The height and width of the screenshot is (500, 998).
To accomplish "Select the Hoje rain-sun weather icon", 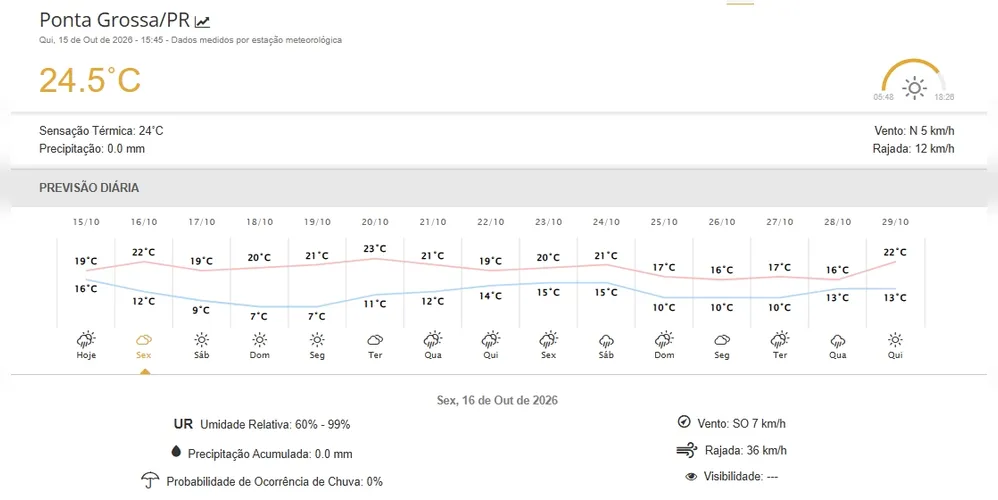I will pyautogui.click(x=86, y=339).
